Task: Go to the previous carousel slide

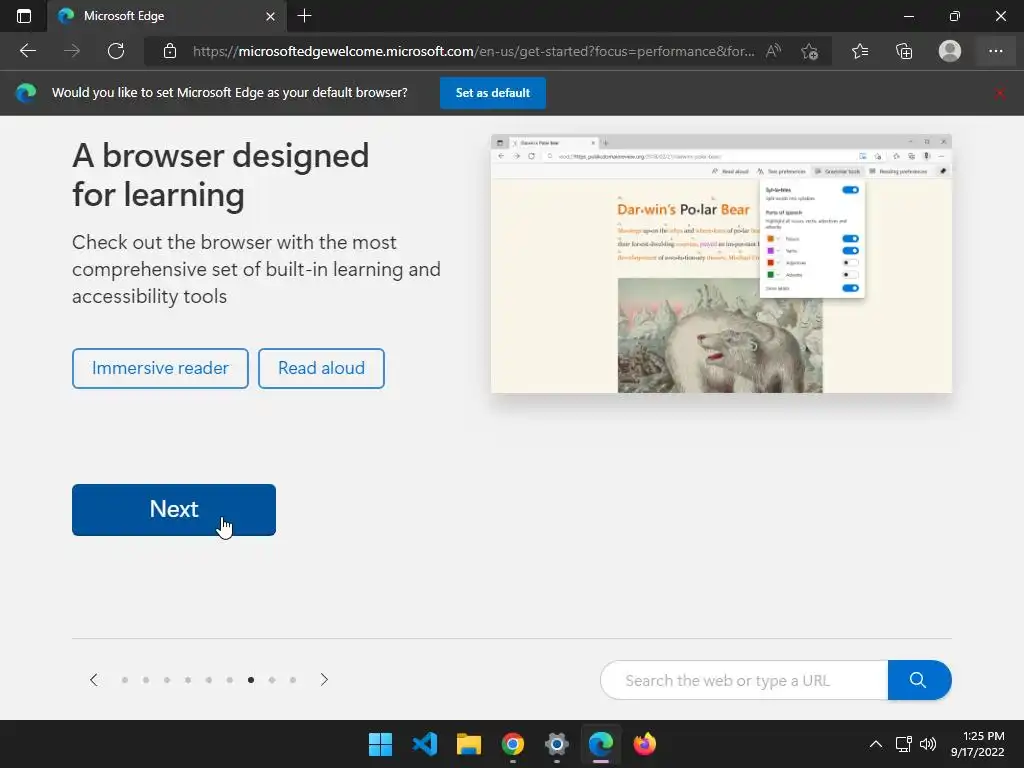Action: tap(93, 680)
